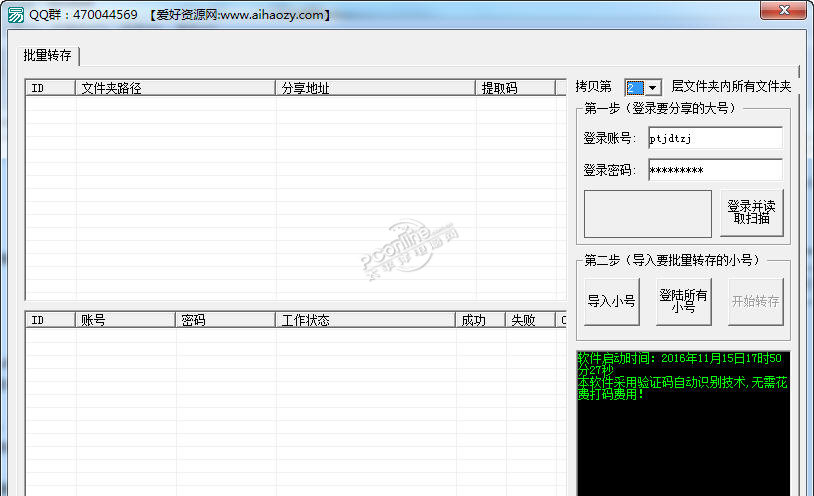This screenshot has width=814, height=496.
Task: Click the 登陆所有小号 button
Action: 683,301
